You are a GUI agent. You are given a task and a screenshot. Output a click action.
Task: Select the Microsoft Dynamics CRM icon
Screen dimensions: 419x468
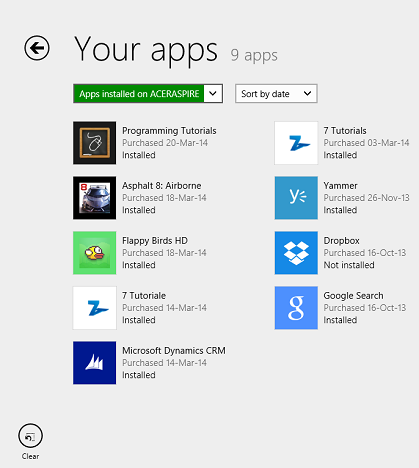pyautogui.click(x=95, y=363)
